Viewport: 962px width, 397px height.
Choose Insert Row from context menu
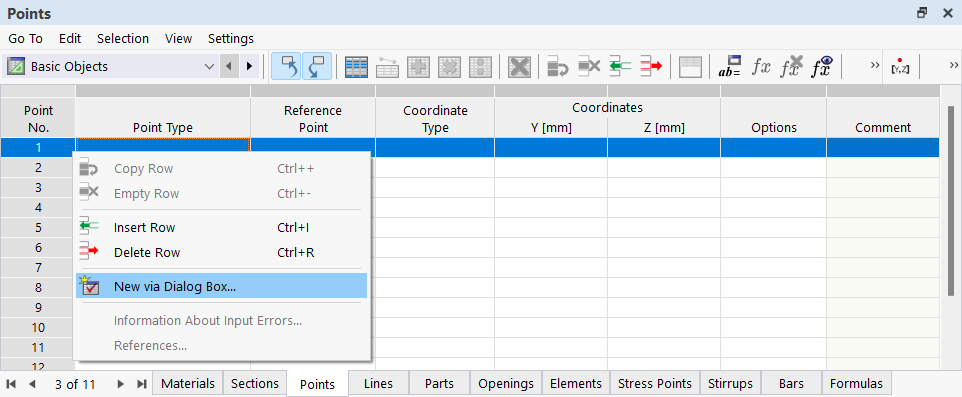click(x=221, y=228)
